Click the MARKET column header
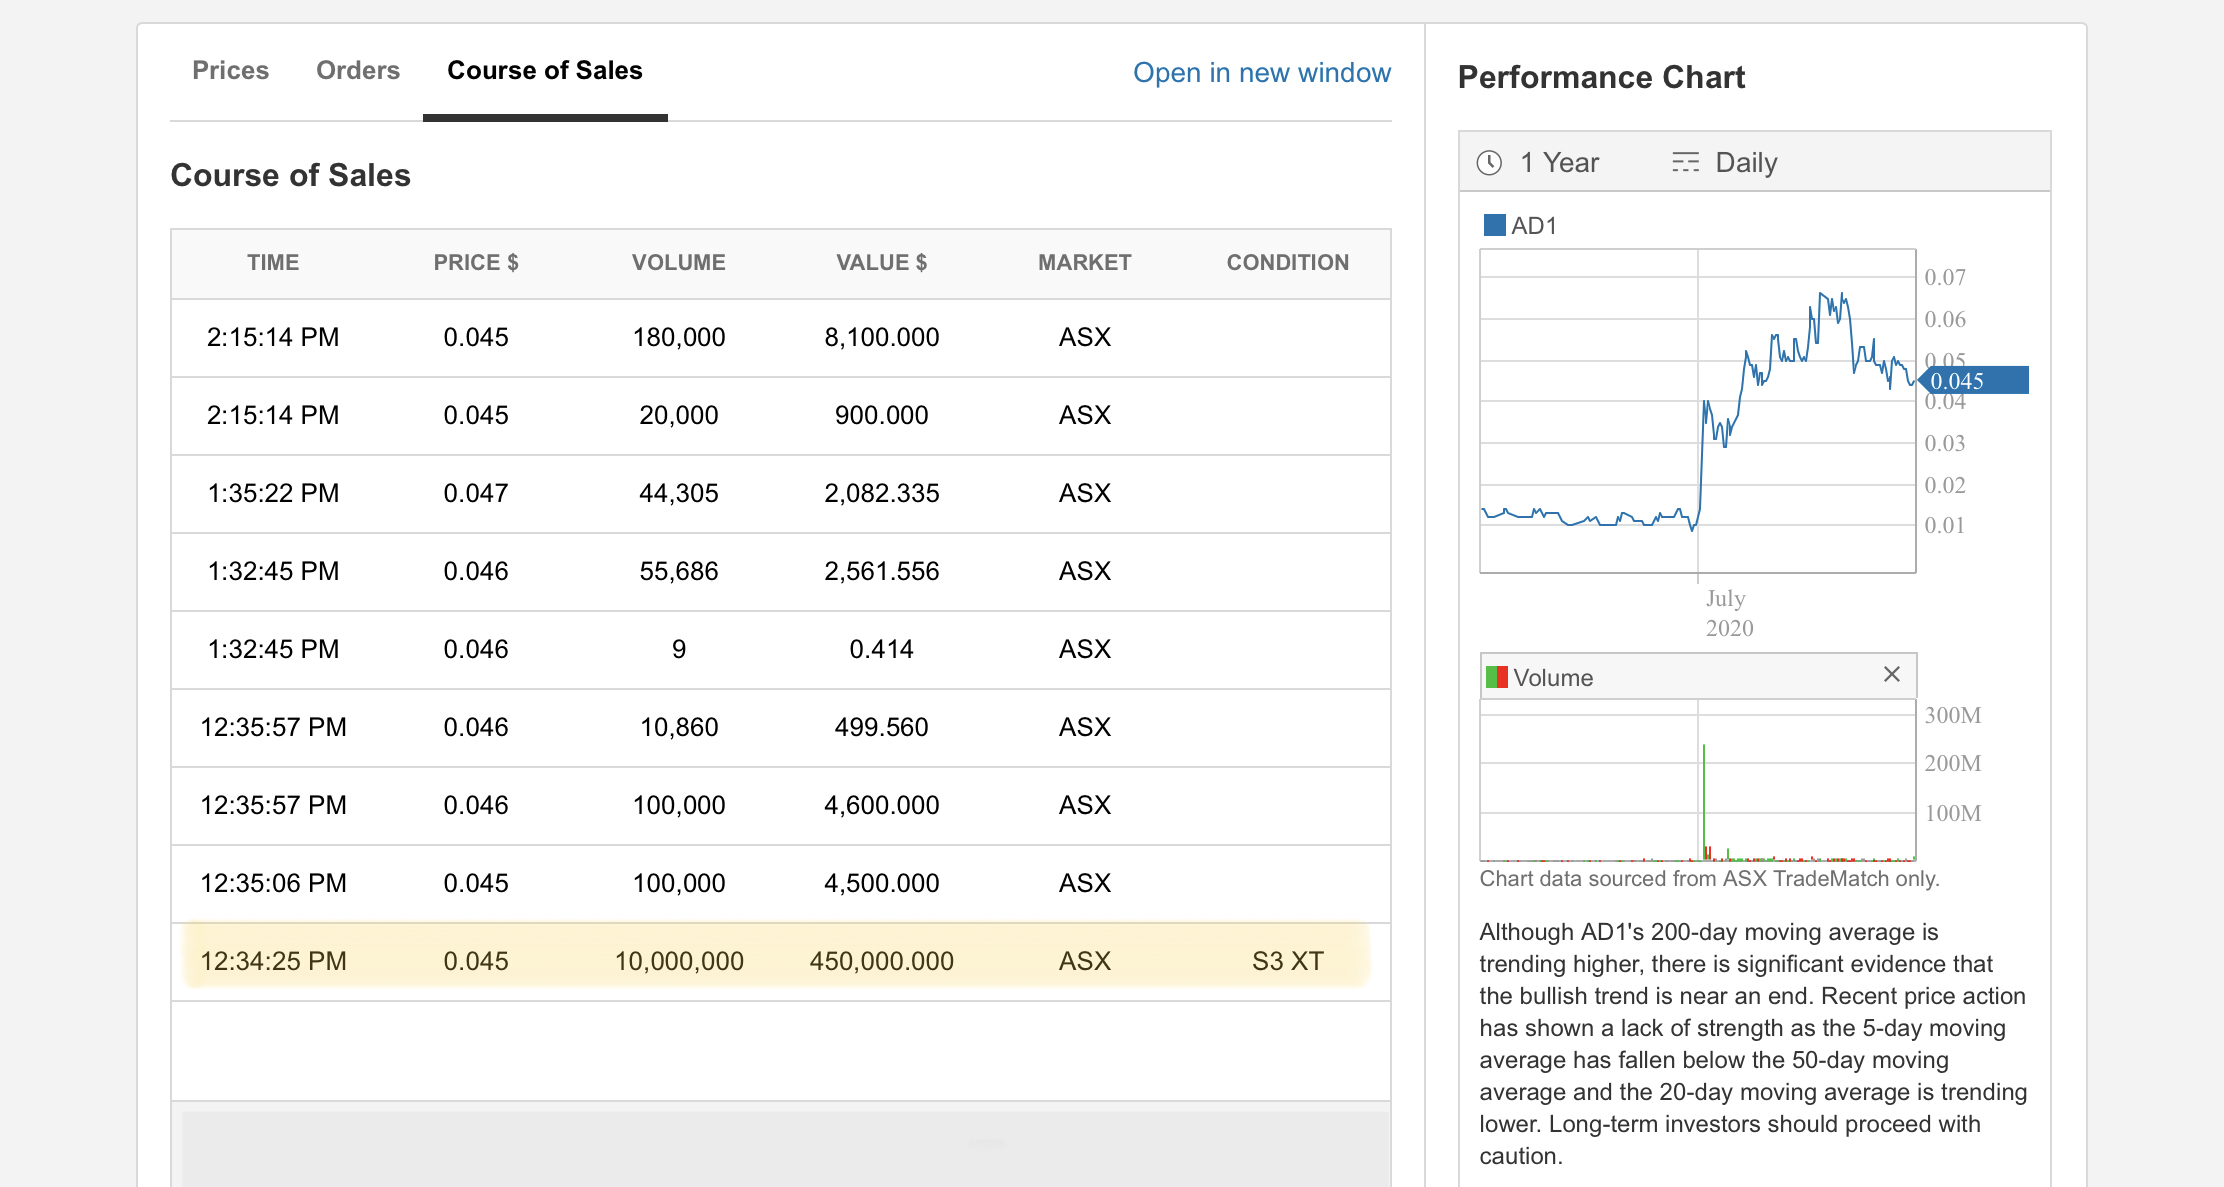Viewport: 2224px width, 1187px height. (x=1085, y=262)
